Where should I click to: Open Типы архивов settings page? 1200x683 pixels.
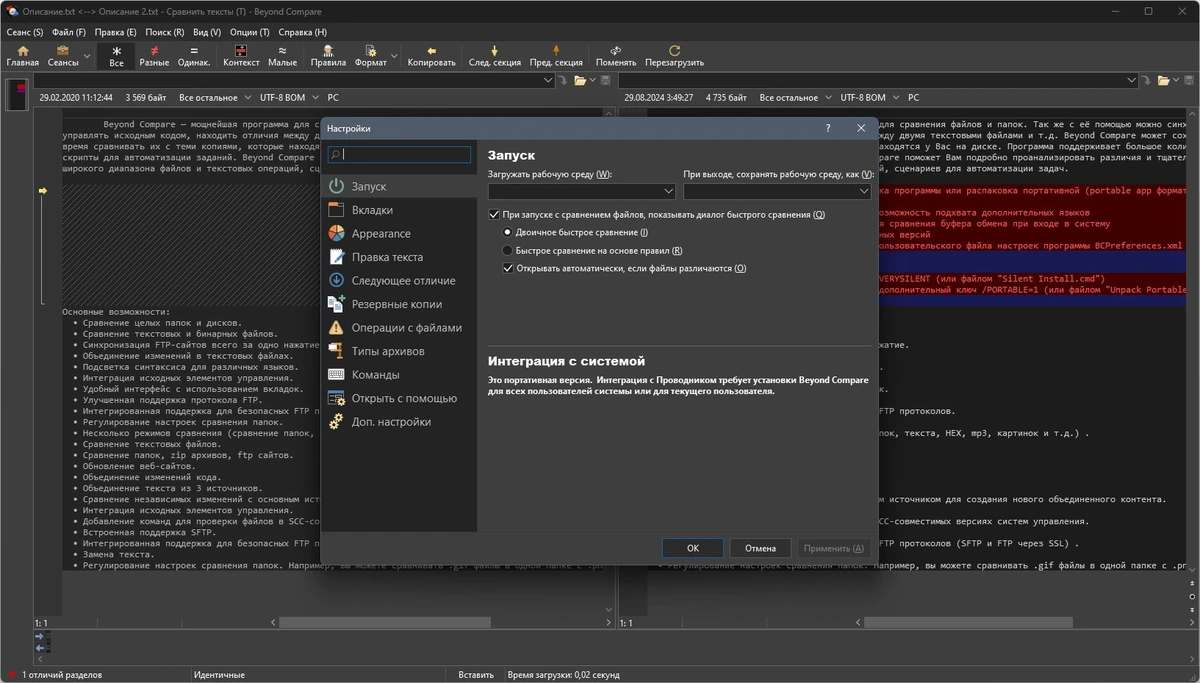tap(400, 351)
